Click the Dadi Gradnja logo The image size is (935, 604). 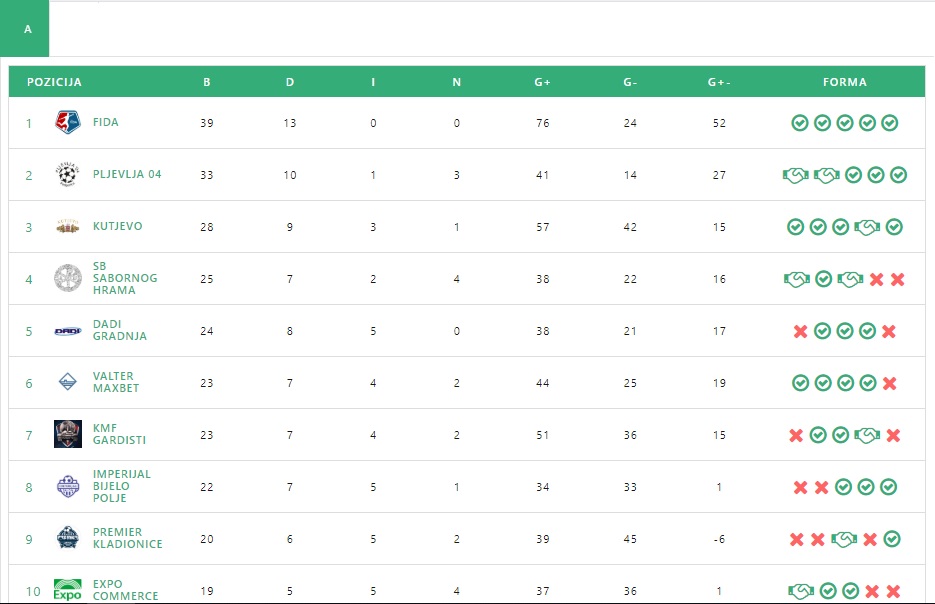pos(67,331)
